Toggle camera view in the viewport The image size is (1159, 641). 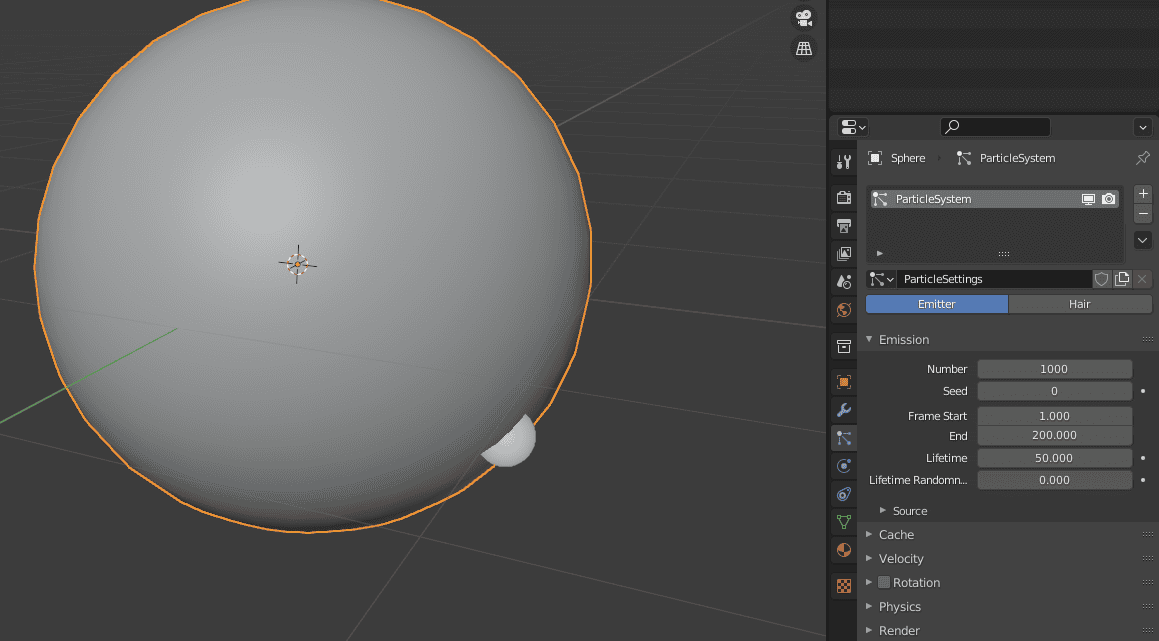[803, 17]
